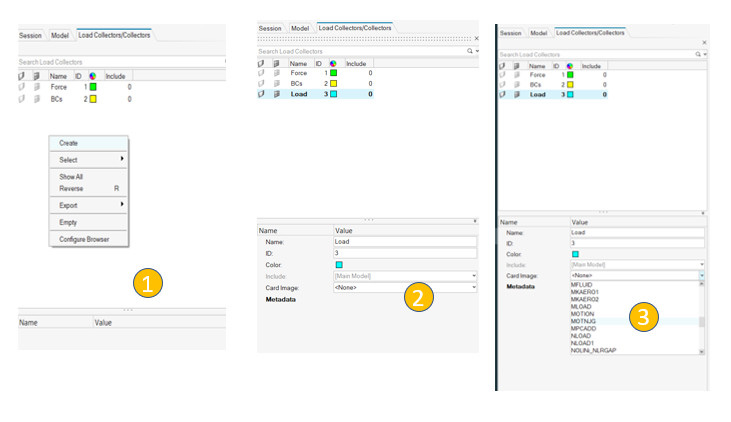Close the right panel browser with X
The height and width of the screenshot is (422, 731).
coord(704,42)
